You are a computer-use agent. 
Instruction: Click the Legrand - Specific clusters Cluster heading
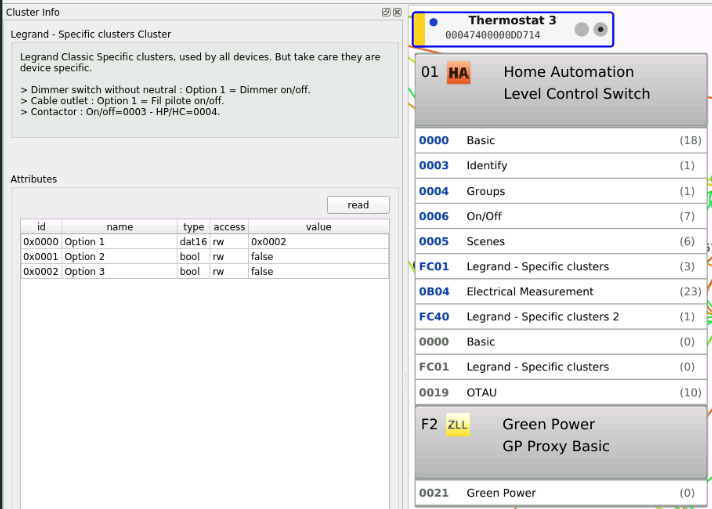91,35
